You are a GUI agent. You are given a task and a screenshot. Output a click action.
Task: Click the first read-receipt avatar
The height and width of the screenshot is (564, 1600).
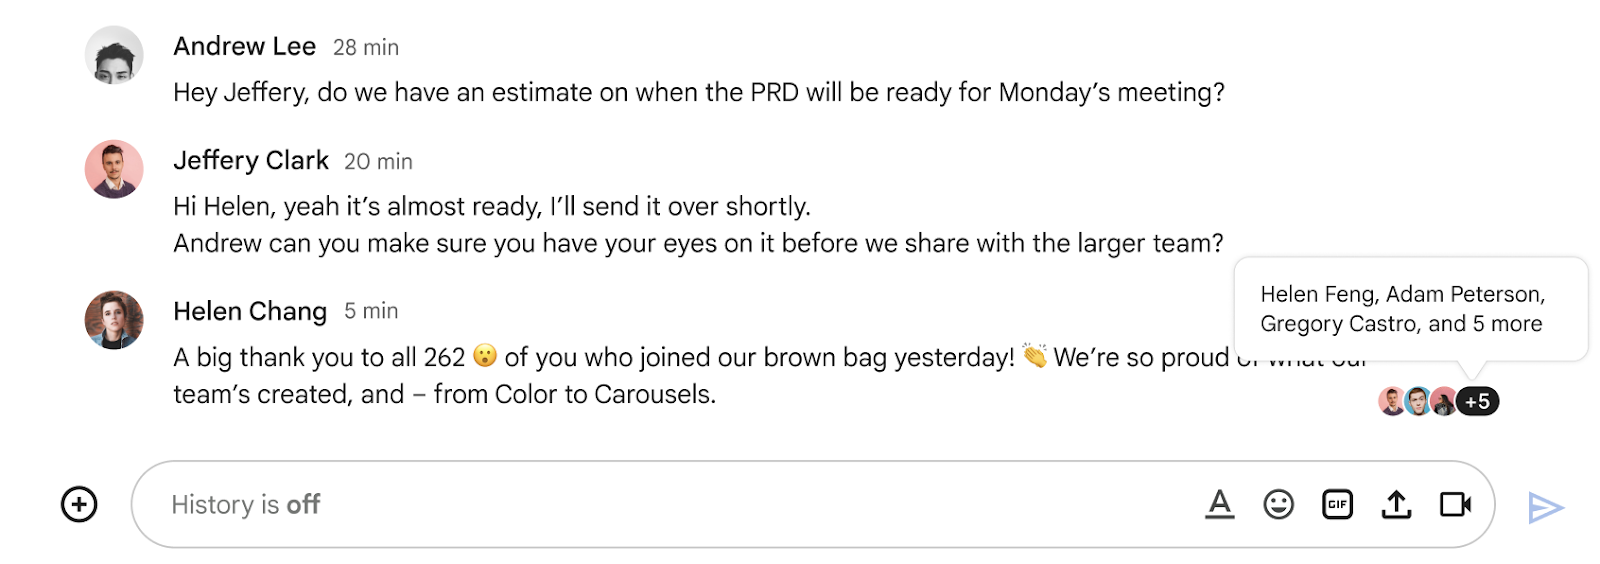coord(1391,401)
